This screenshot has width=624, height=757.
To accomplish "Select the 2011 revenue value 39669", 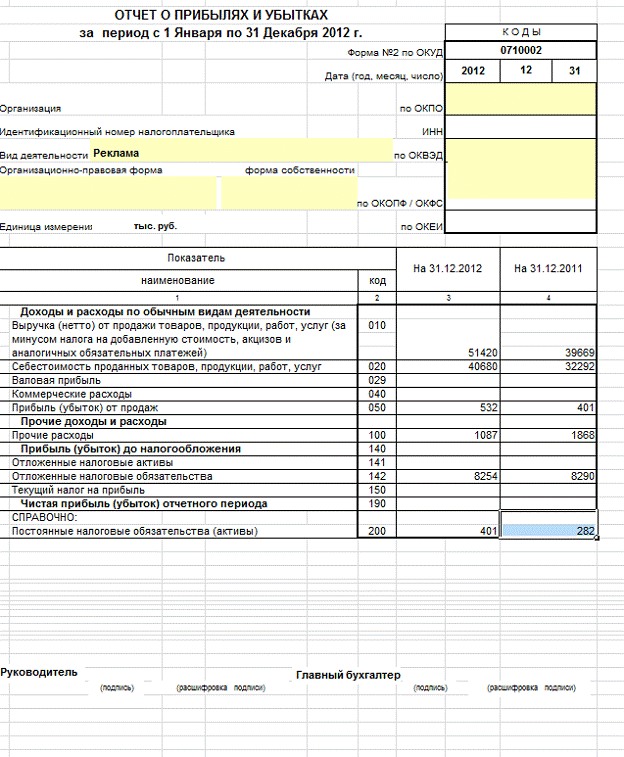I will 549,353.
